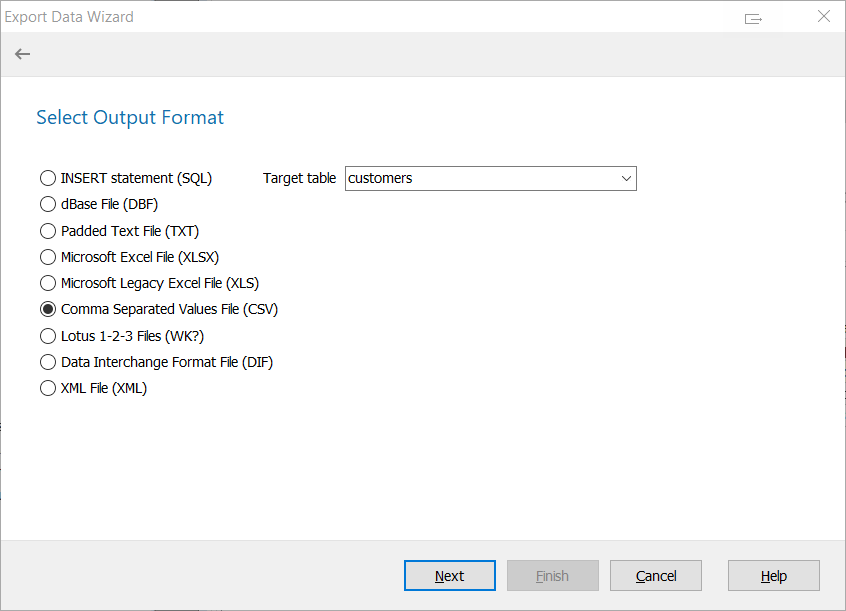
Task: Select Data Interchange Format File (DIF)
Action: coord(48,362)
